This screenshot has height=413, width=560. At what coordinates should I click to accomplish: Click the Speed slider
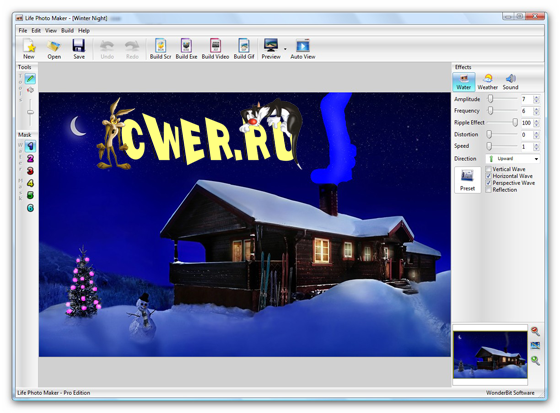pyautogui.click(x=502, y=146)
